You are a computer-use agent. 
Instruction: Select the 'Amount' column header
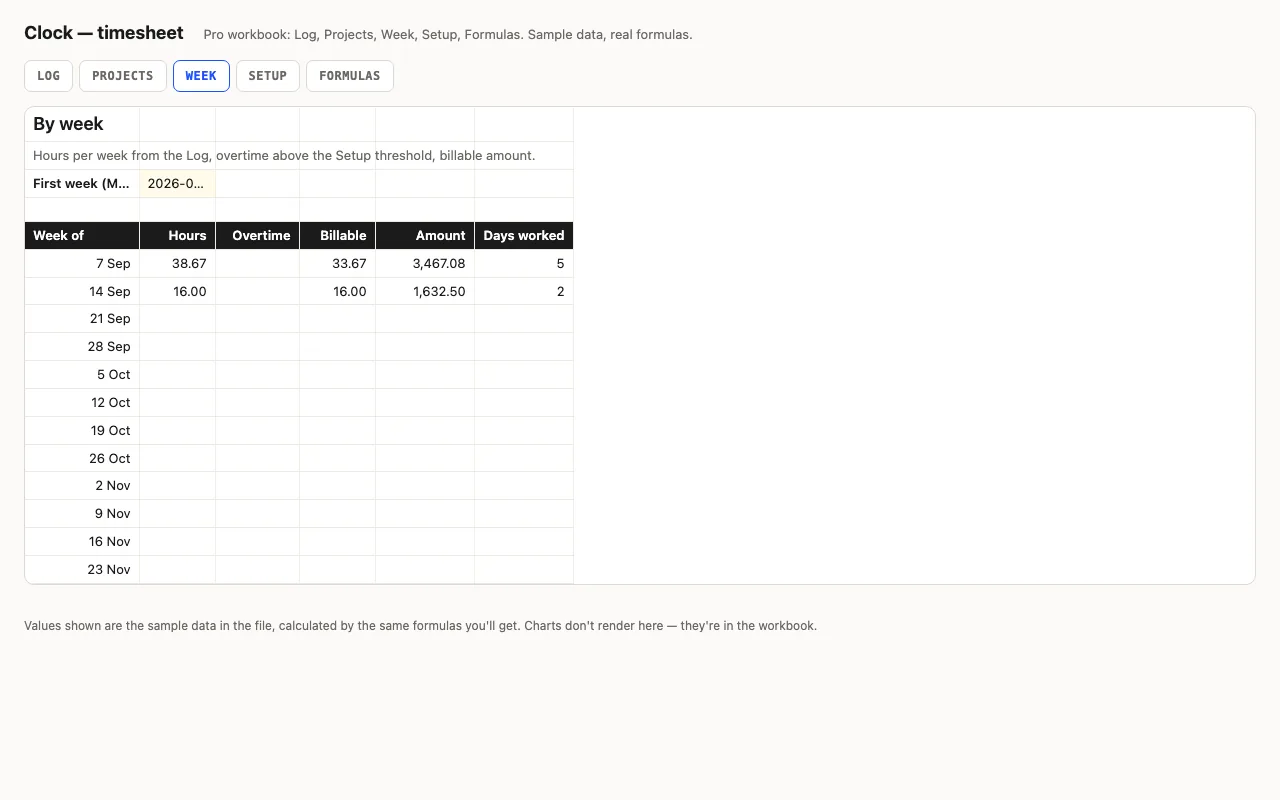point(425,236)
